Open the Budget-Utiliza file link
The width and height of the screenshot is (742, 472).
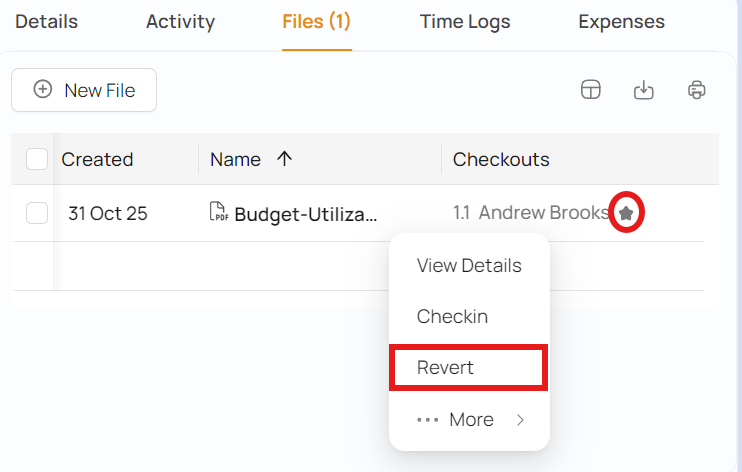(306, 213)
